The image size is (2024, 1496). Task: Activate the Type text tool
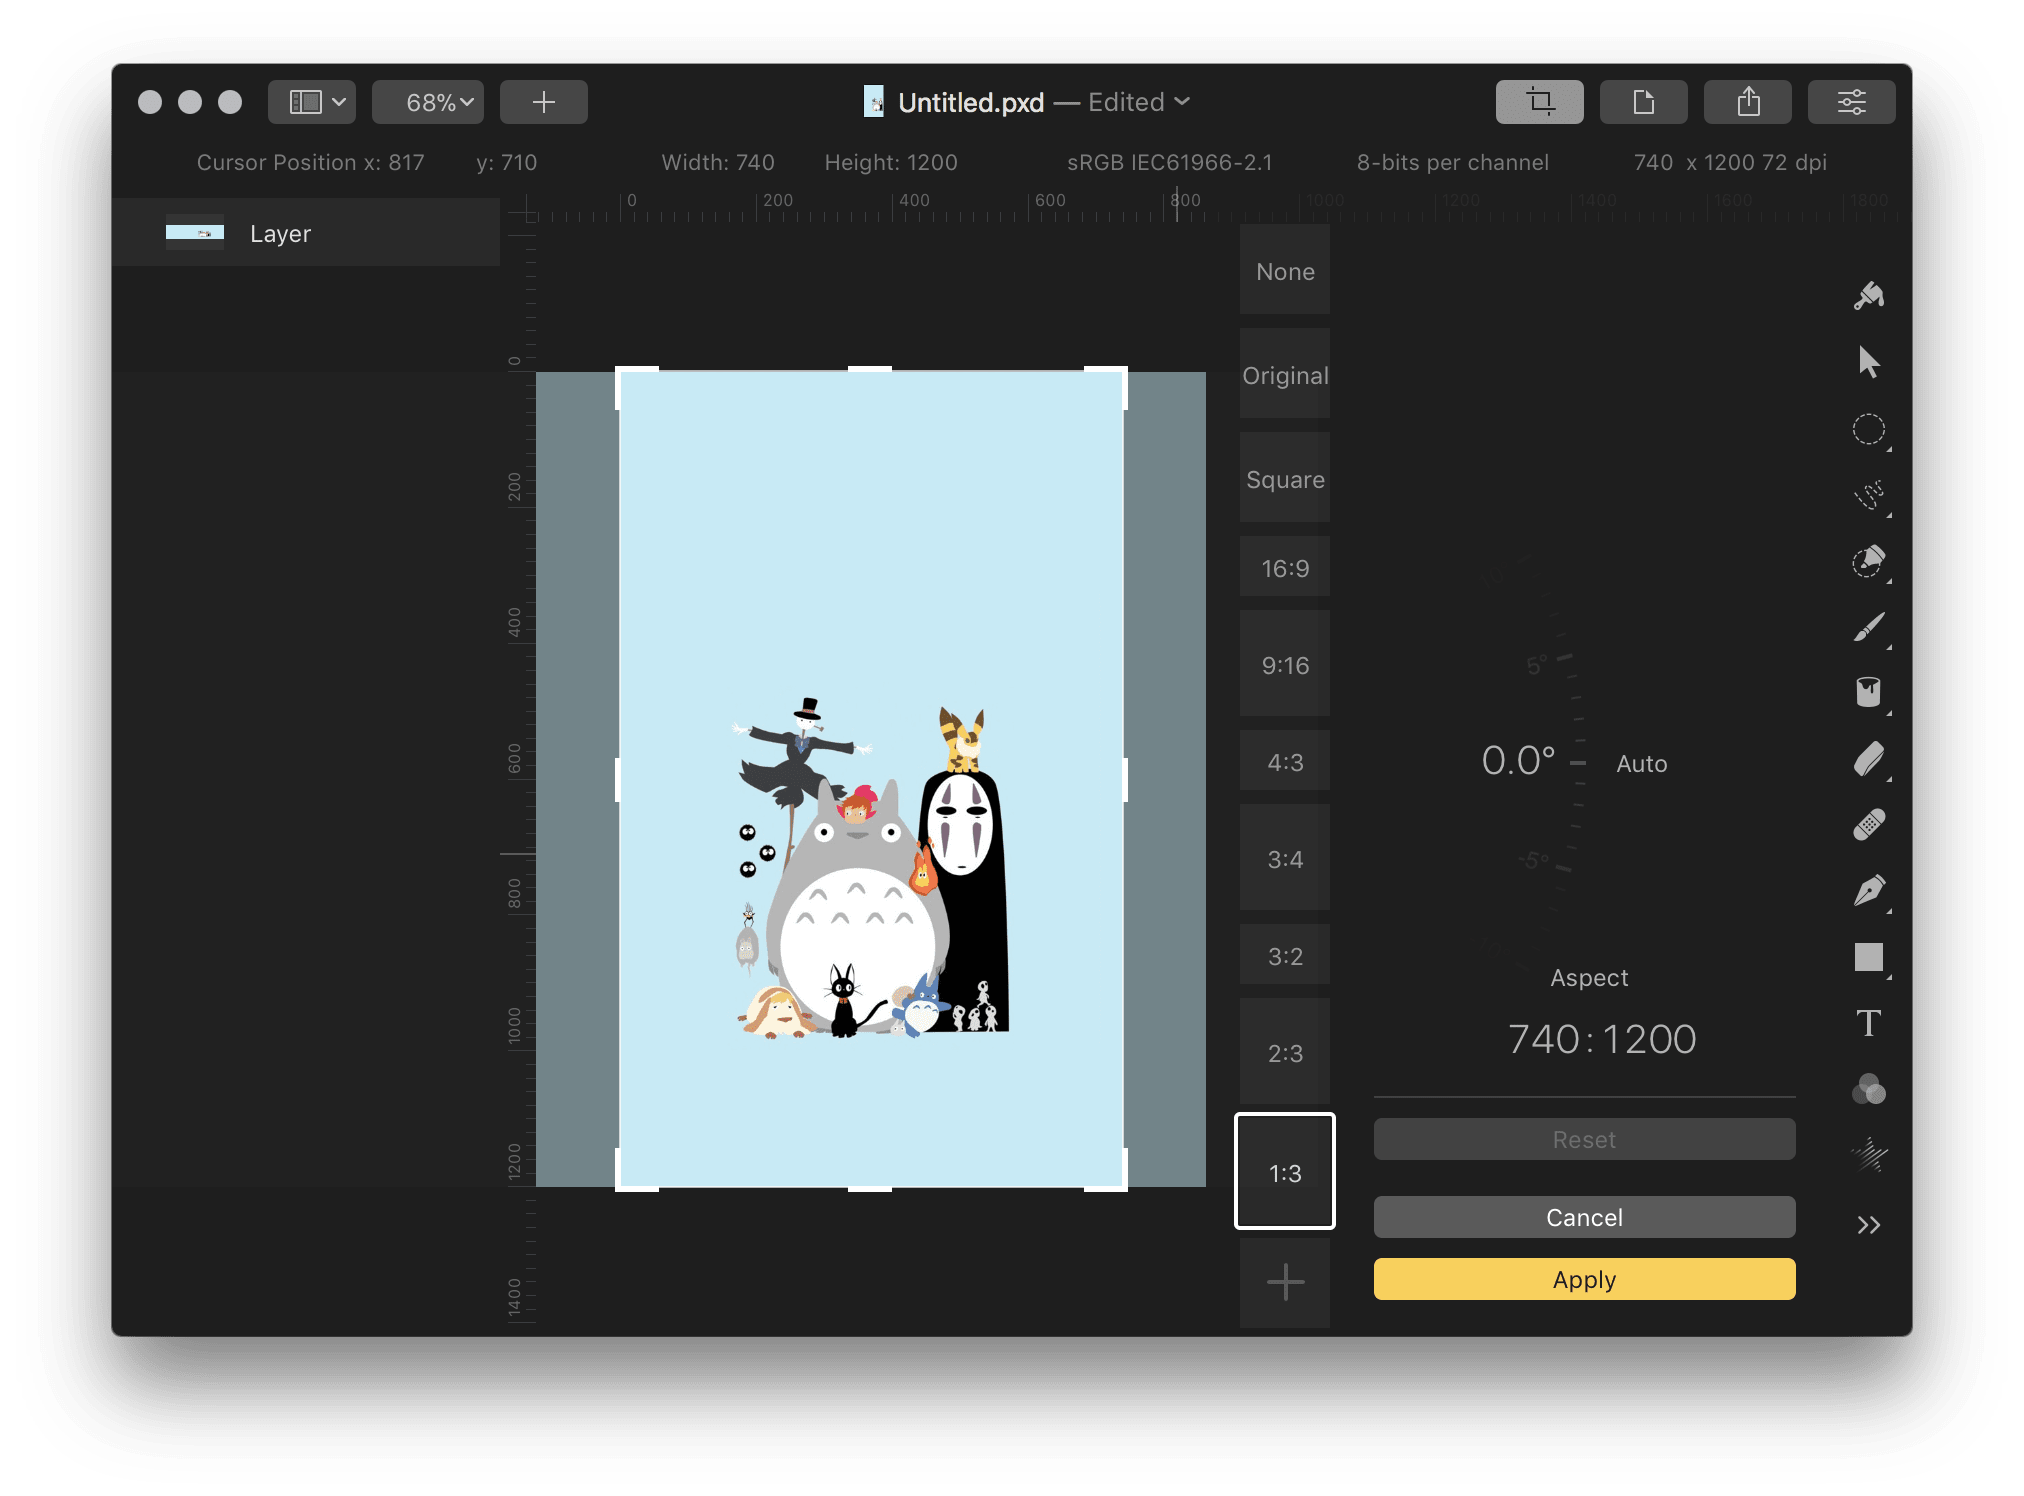(1868, 1023)
